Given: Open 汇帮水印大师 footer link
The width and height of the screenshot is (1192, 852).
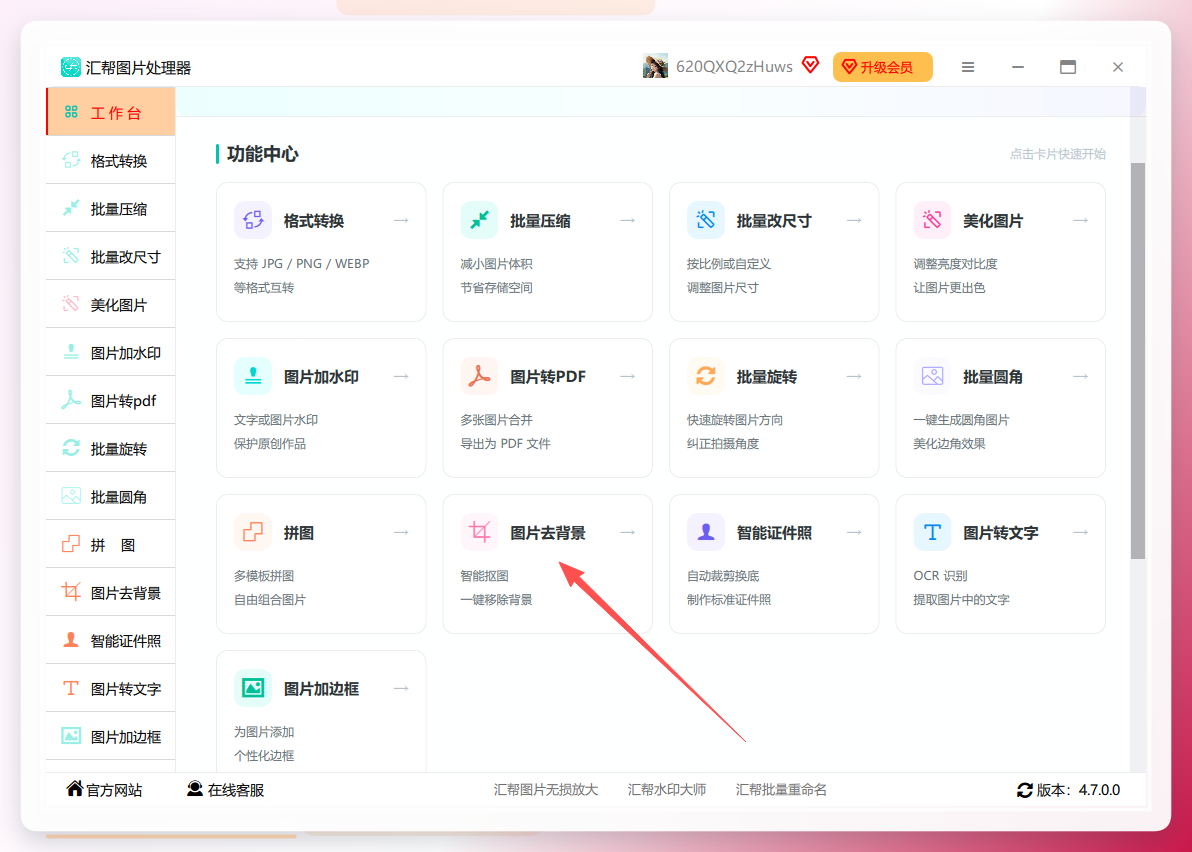Looking at the screenshot, I should pos(667,790).
